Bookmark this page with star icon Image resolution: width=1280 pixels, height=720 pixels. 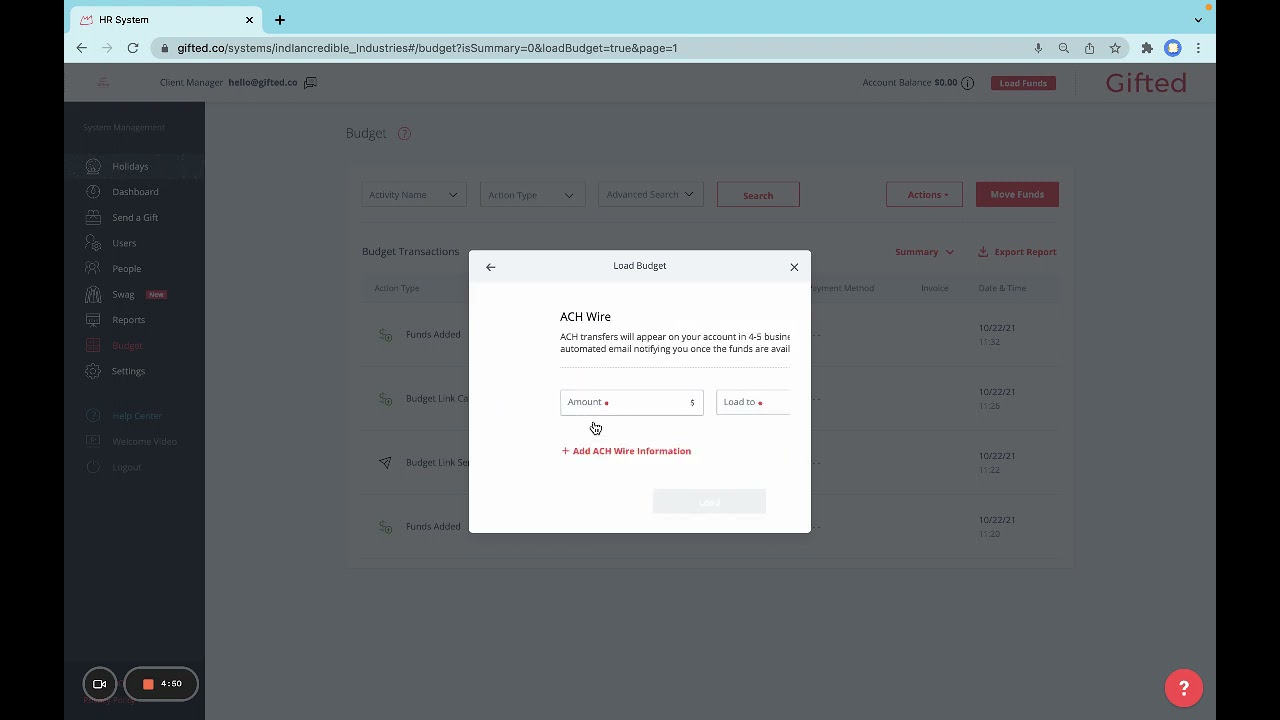point(1115,48)
